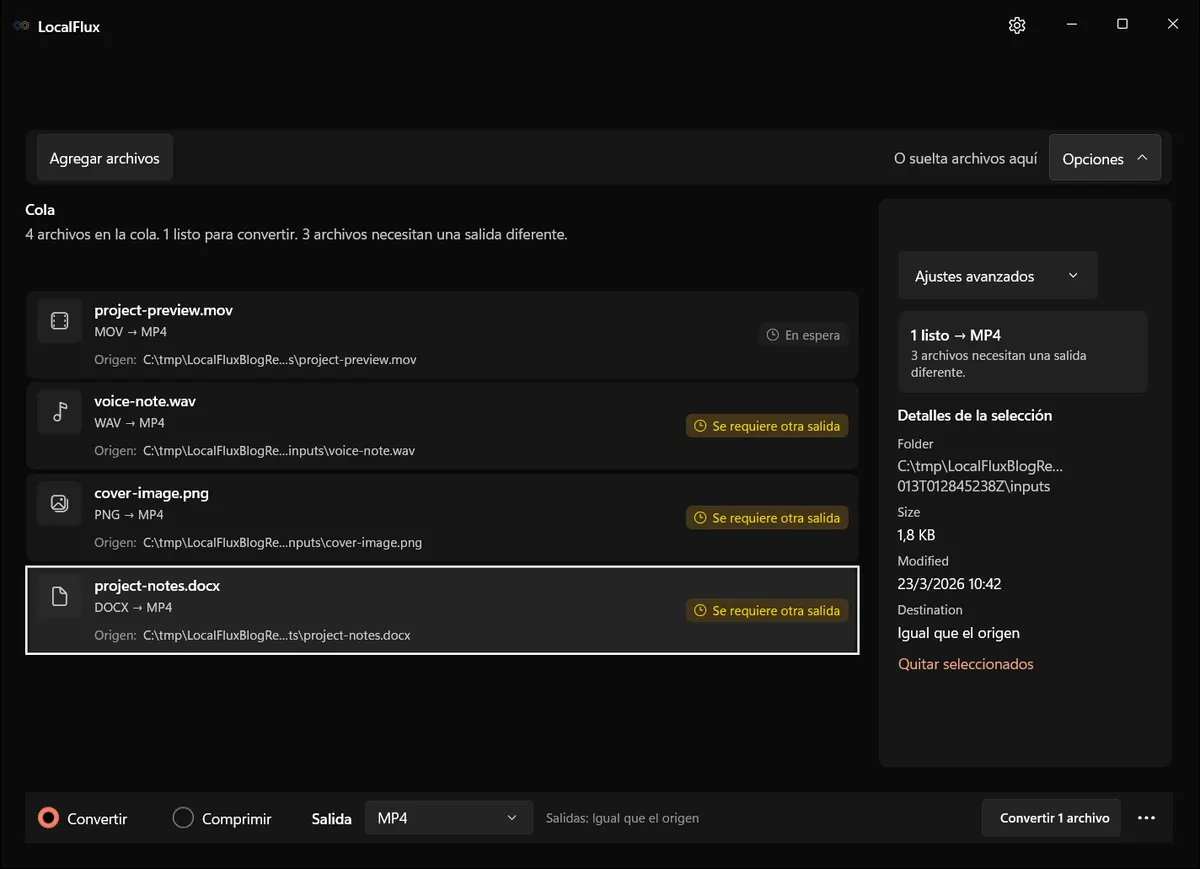
Task: Click the 23/3/2026 10:42 modified date
Action: [950, 584]
